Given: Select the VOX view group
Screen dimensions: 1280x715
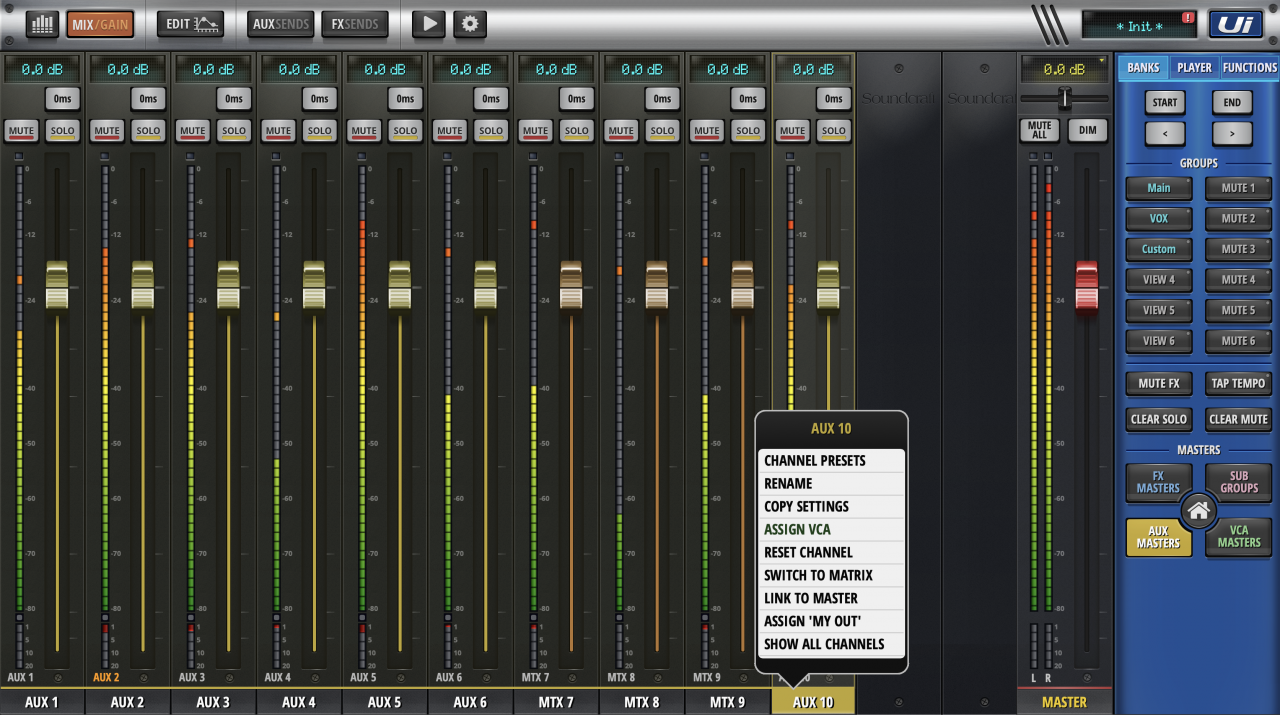Looking at the screenshot, I should pos(1159,219).
